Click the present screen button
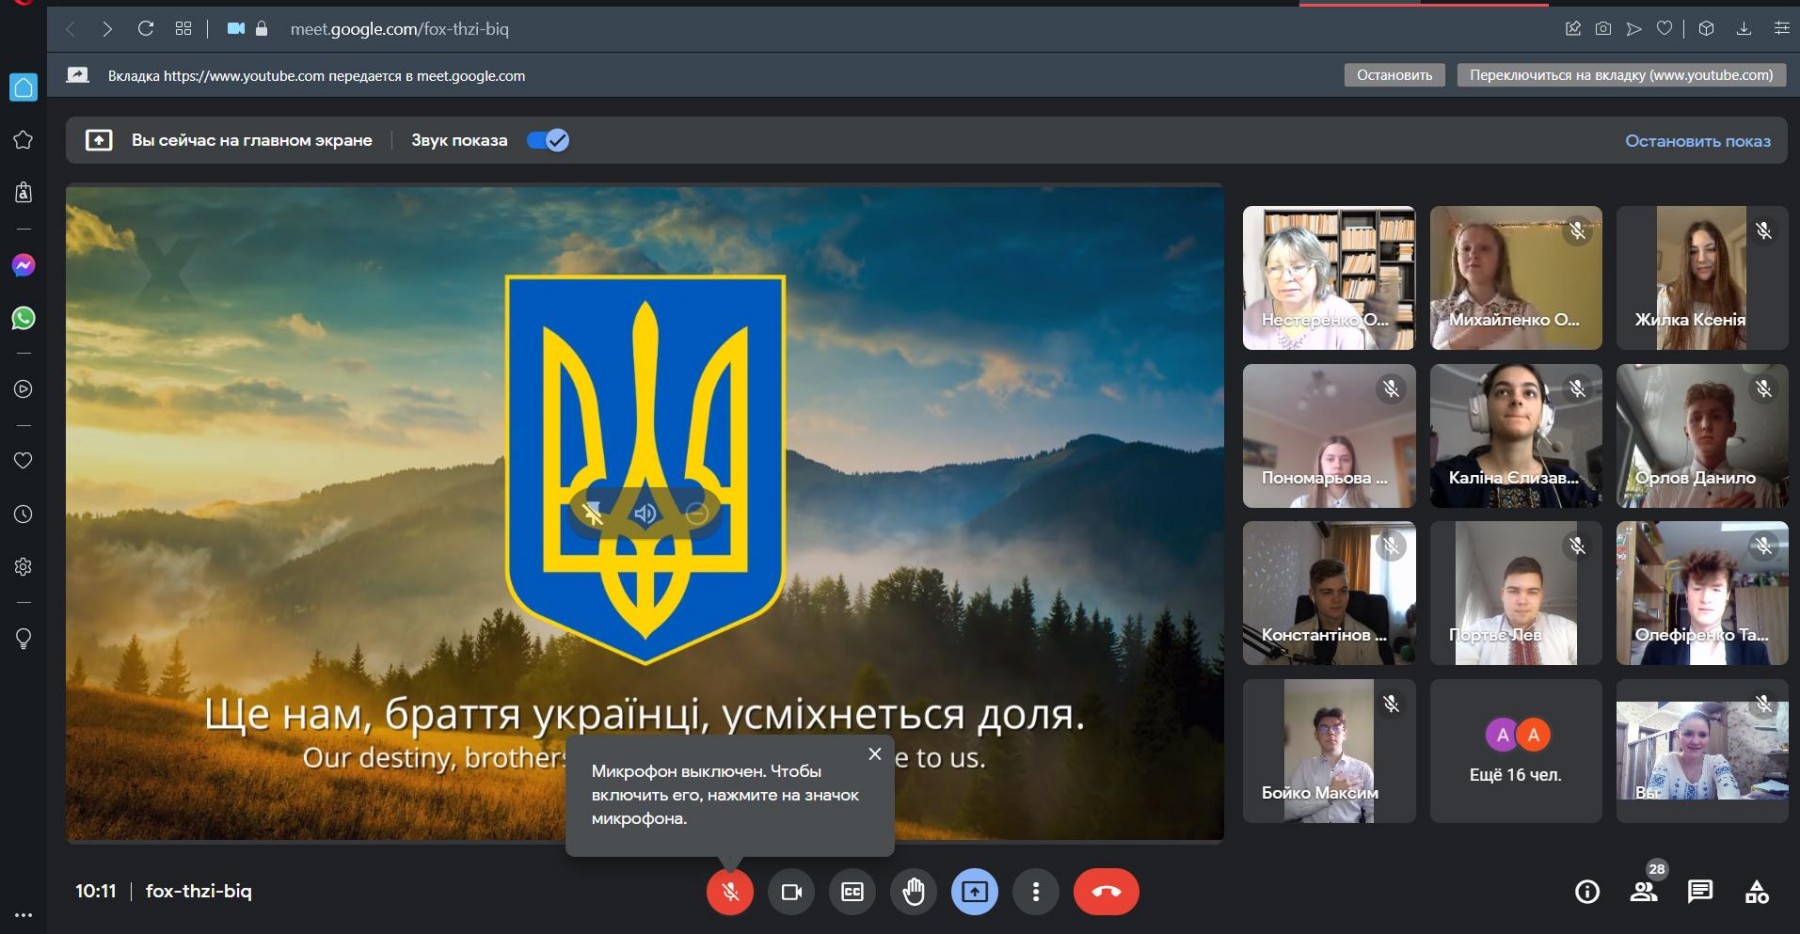The height and width of the screenshot is (934, 1800). click(974, 891)
